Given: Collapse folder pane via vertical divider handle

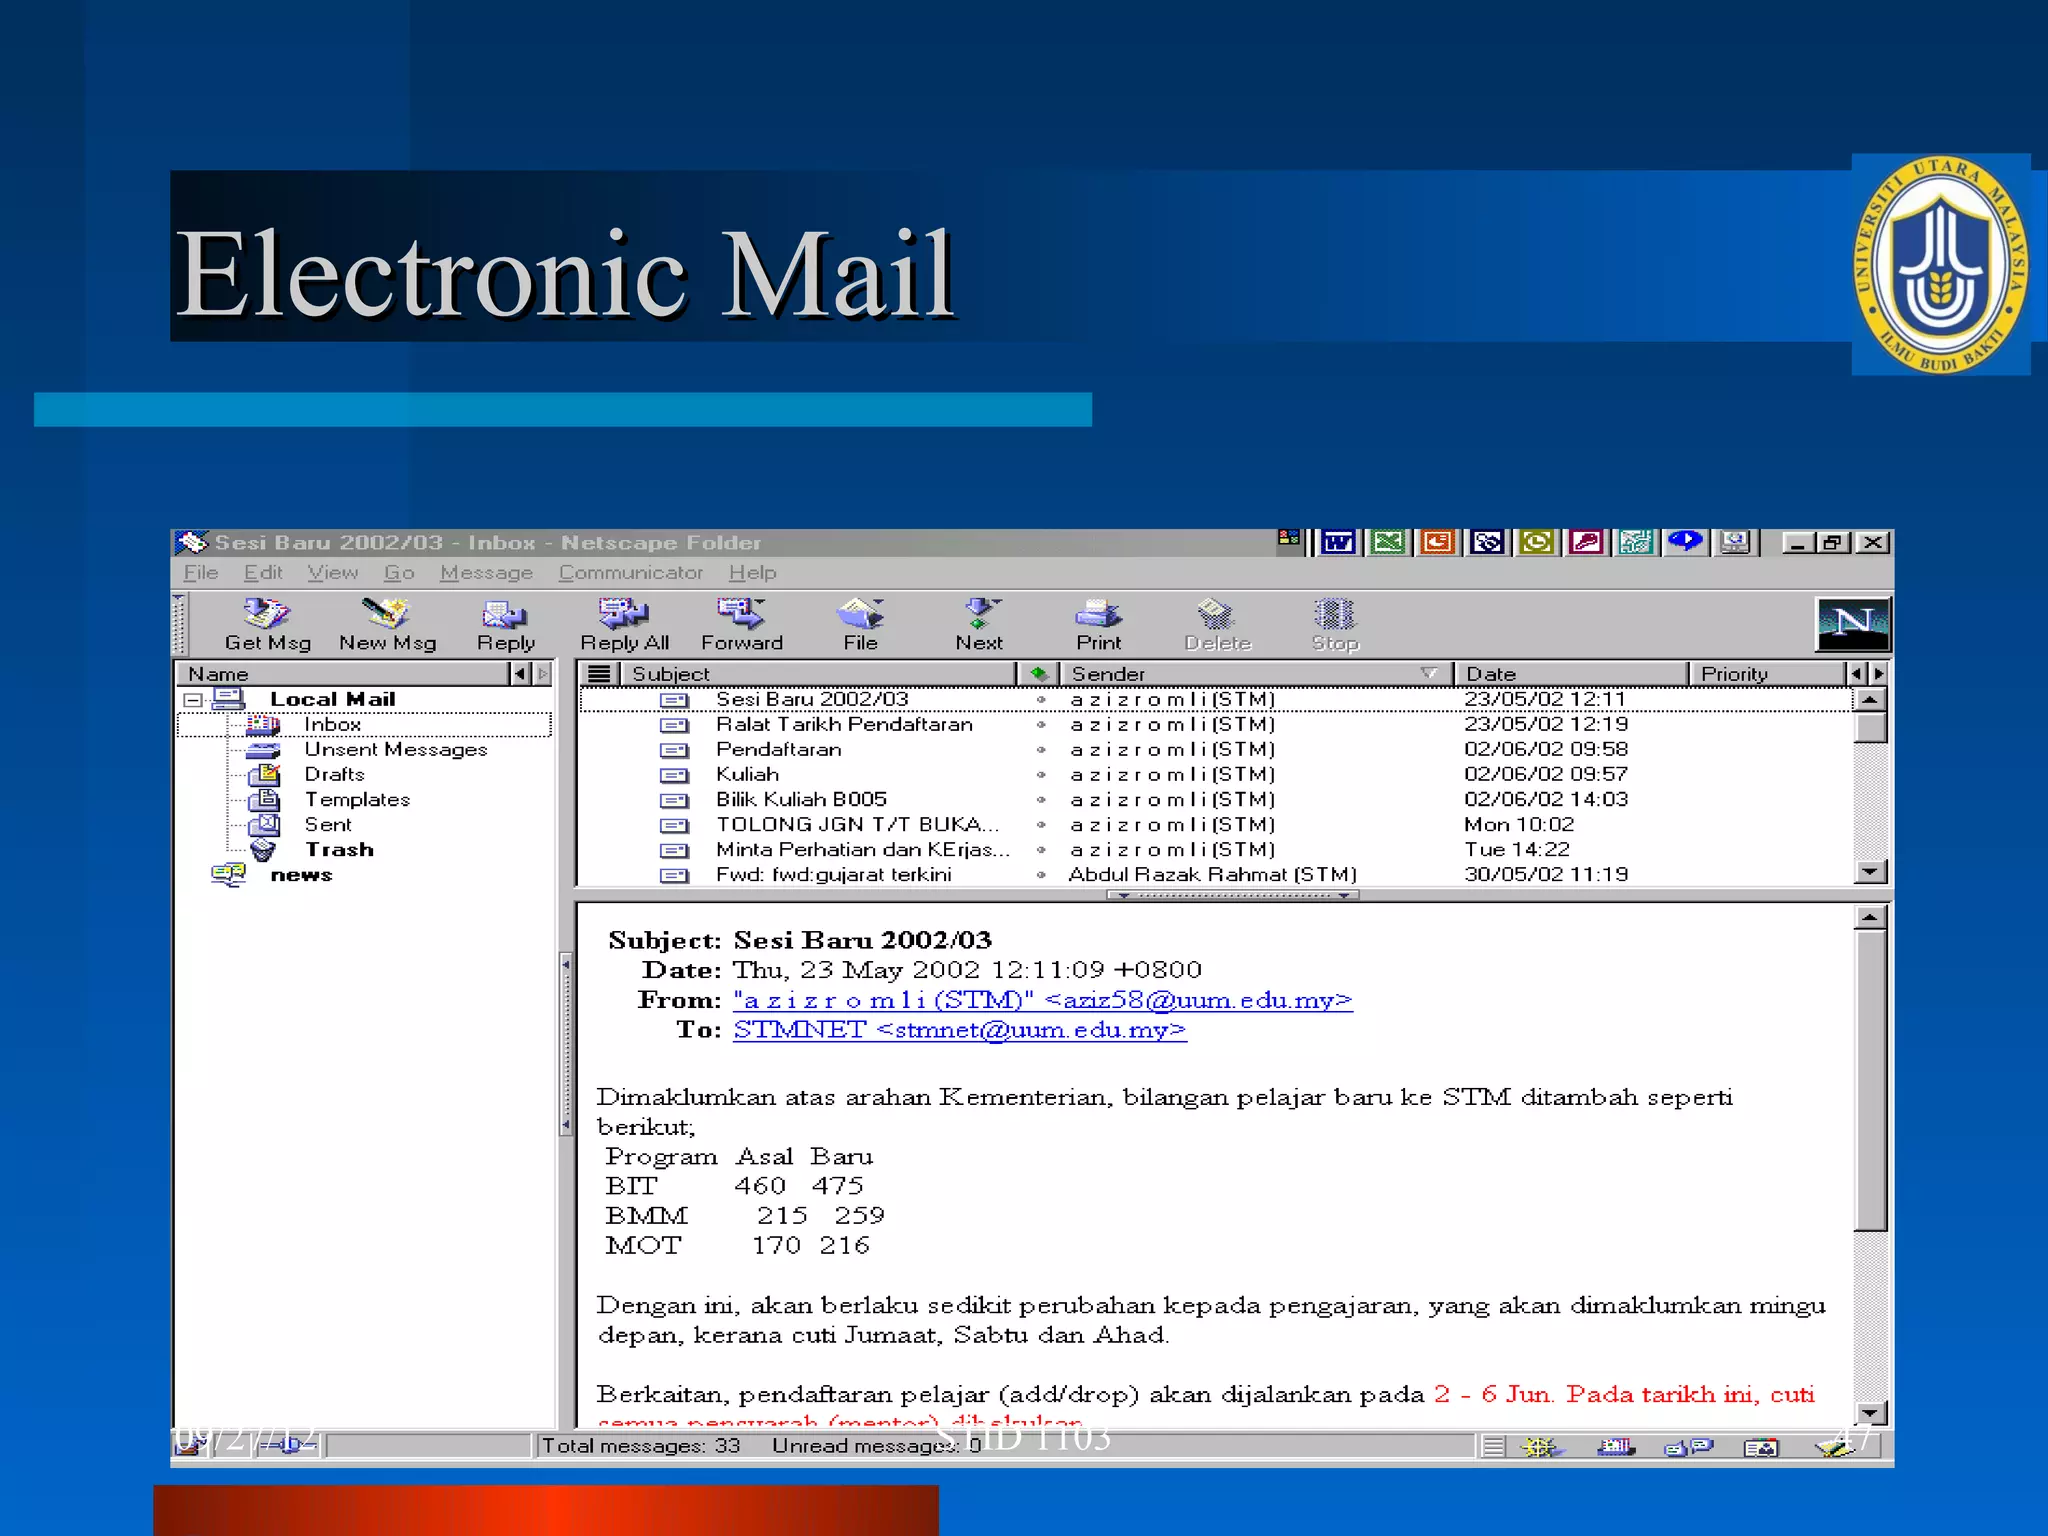Looking at the screenshot, I should click(566, 1044).
